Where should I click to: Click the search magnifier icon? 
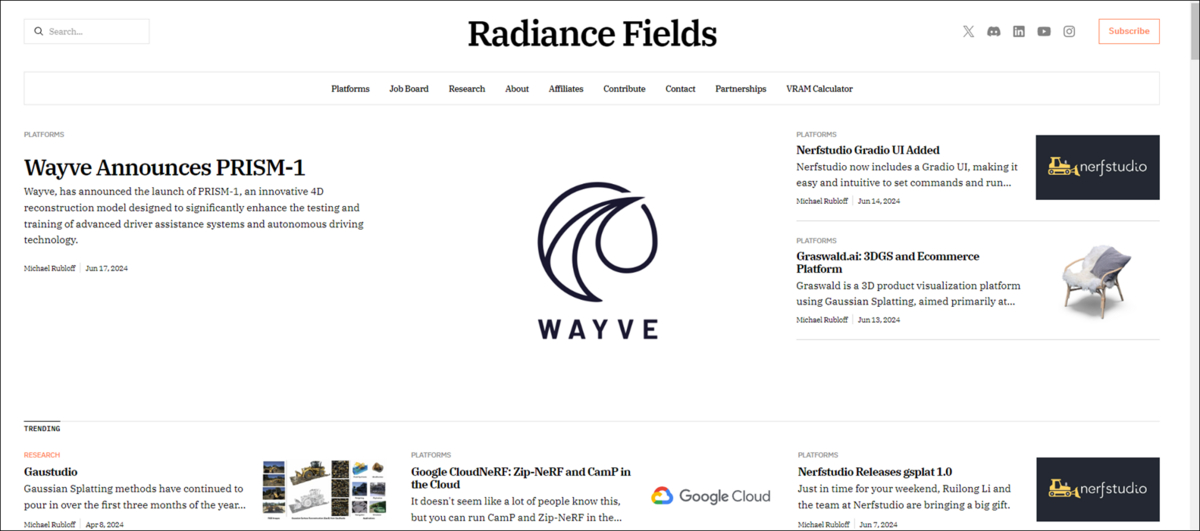(x=39, y=31)
